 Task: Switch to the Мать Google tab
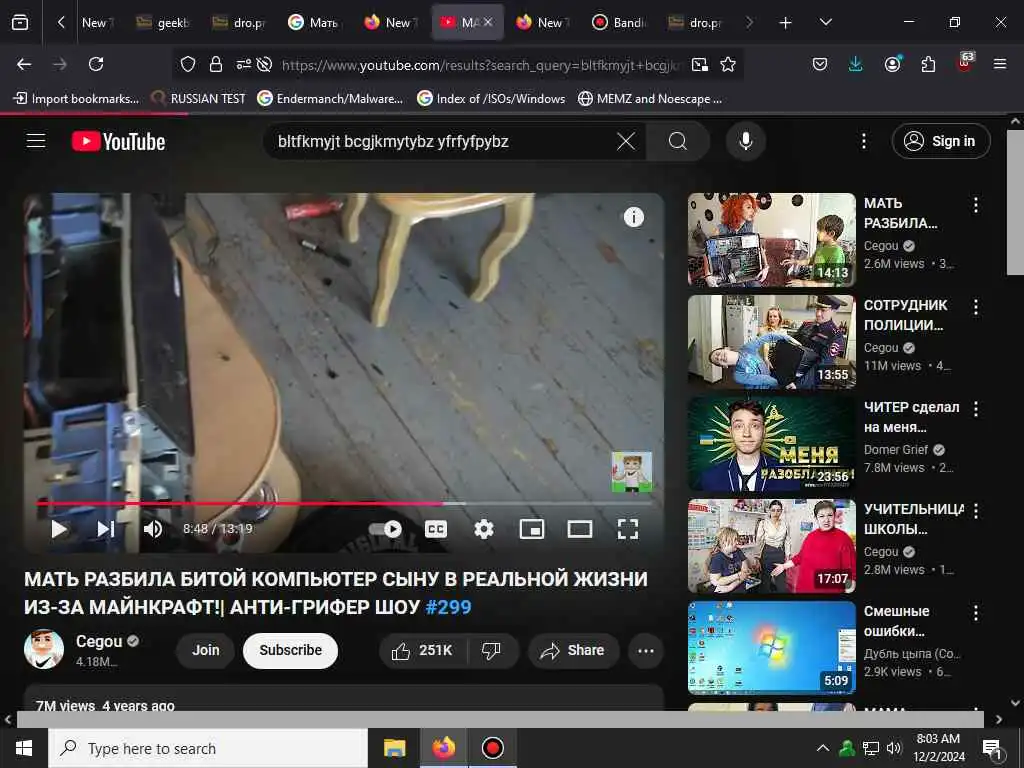(315, 22)
